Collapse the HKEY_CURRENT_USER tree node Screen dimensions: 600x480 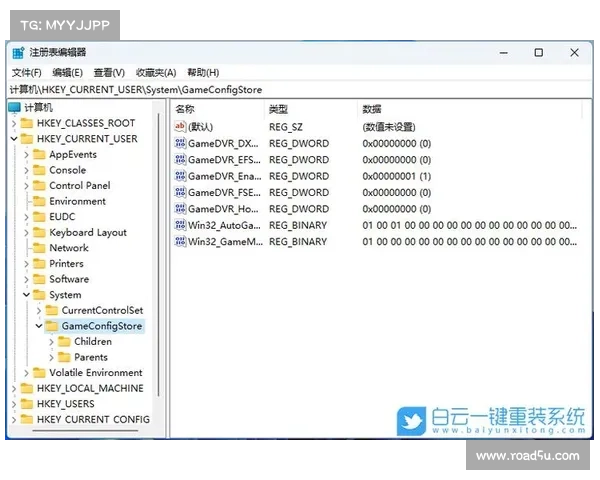[14, 139]
